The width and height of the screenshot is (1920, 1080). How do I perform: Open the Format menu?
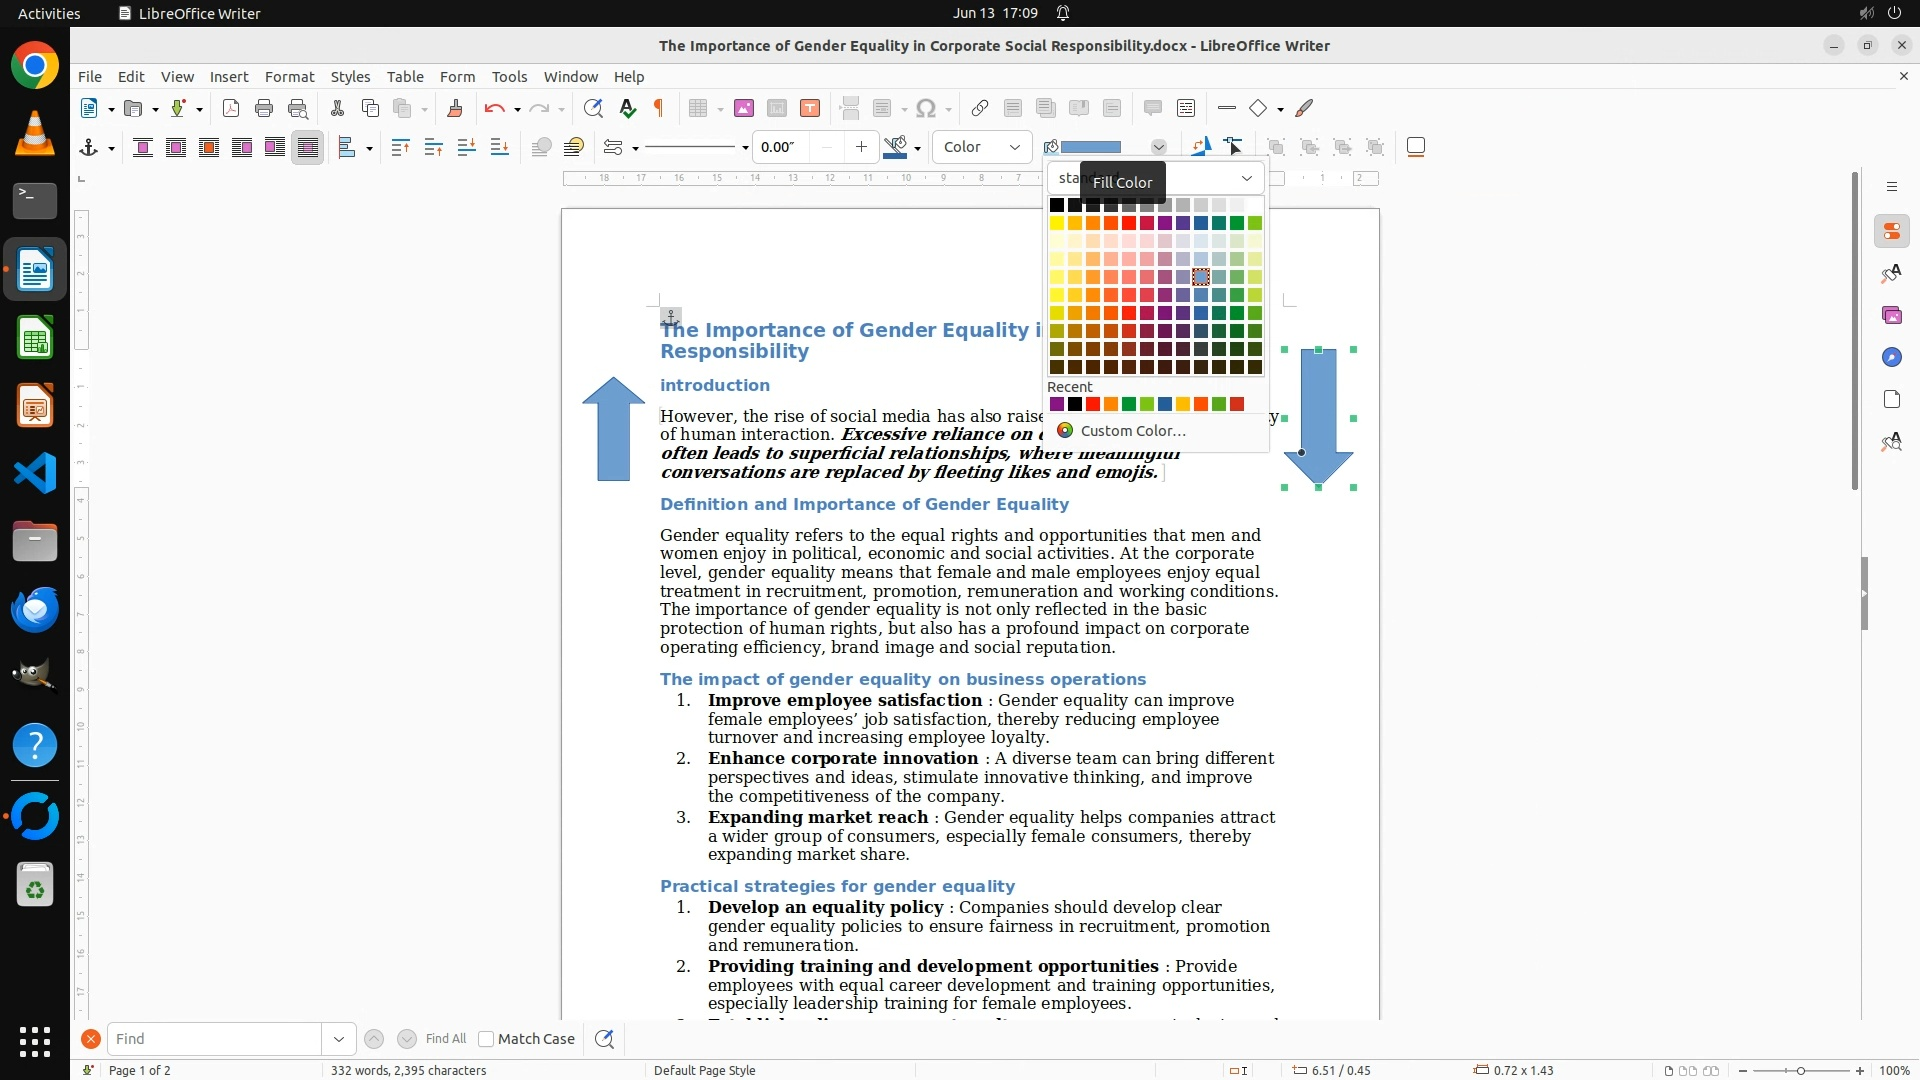[289, 76]
